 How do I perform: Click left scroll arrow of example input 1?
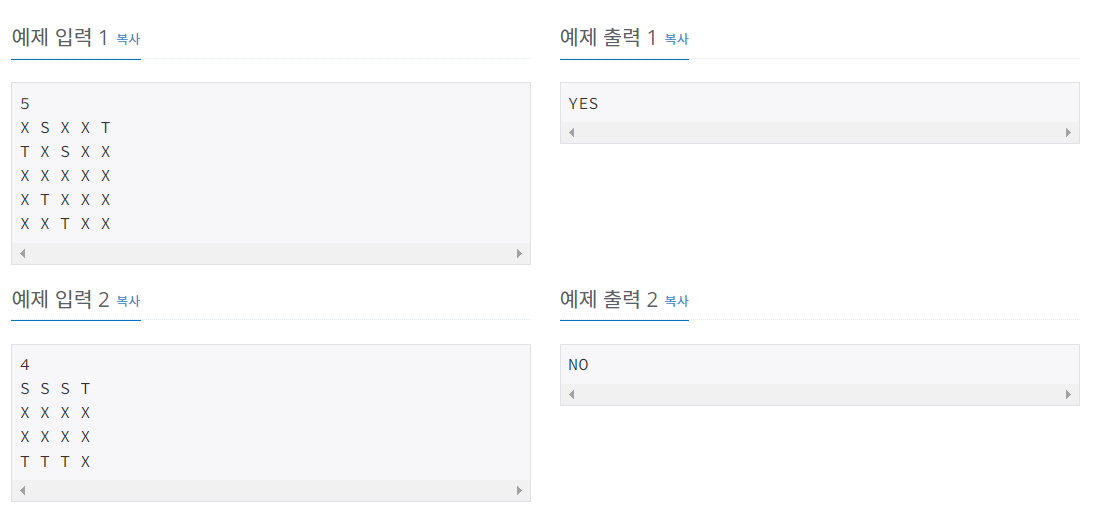(22, 253)
